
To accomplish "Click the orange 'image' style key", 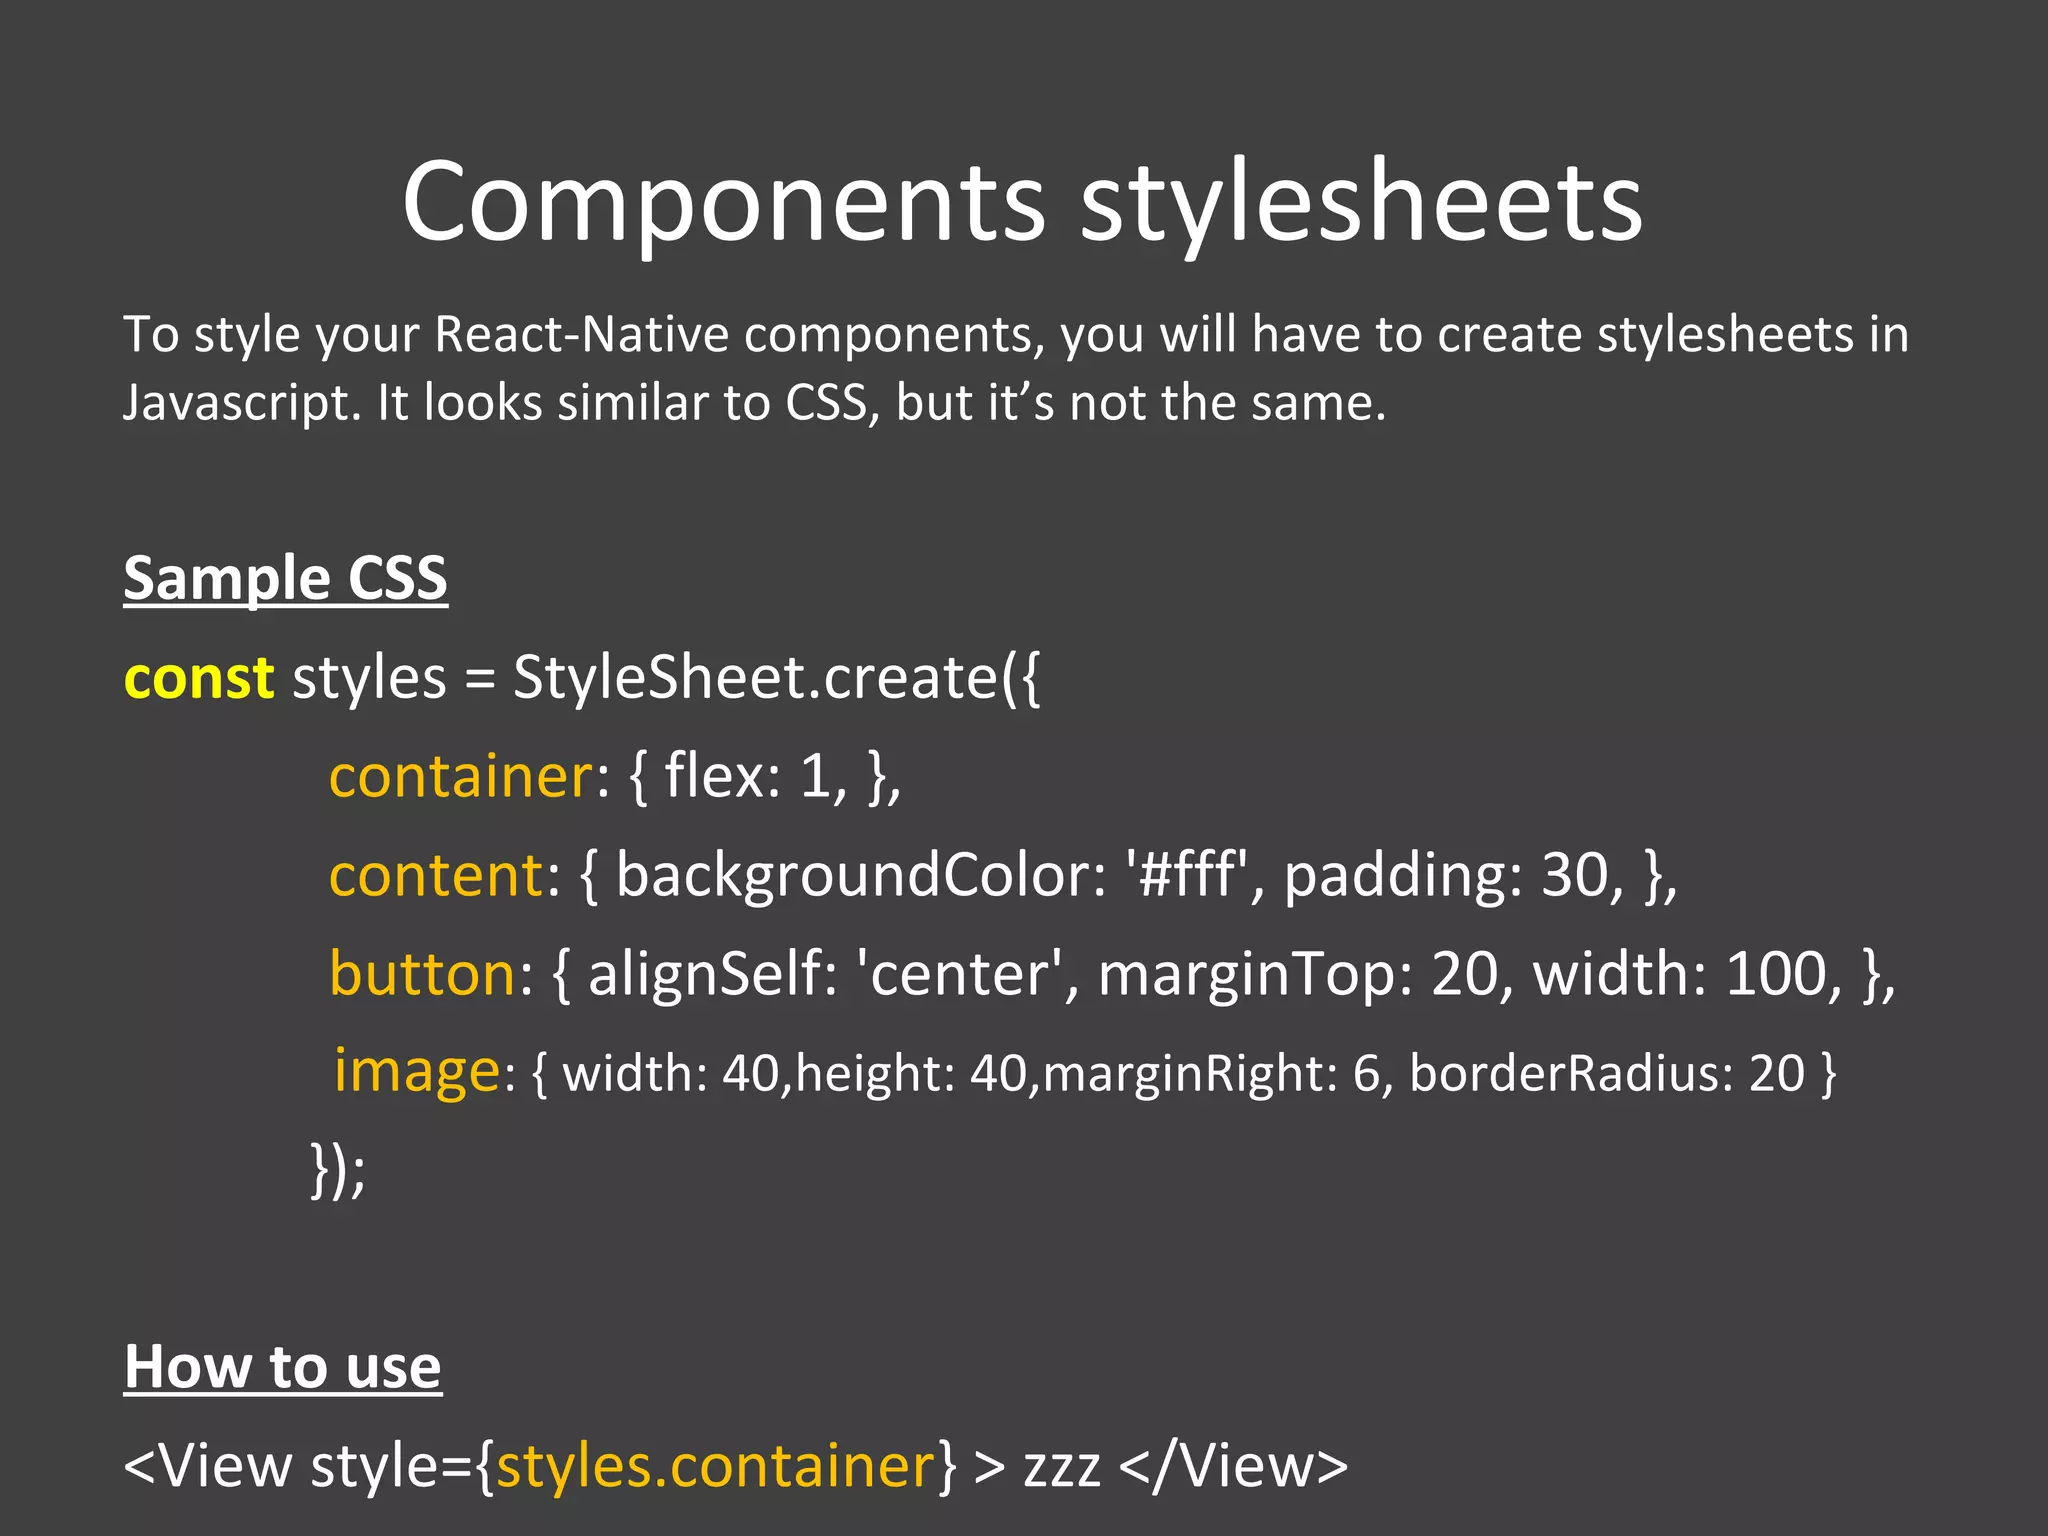I will click(416, 1070).
